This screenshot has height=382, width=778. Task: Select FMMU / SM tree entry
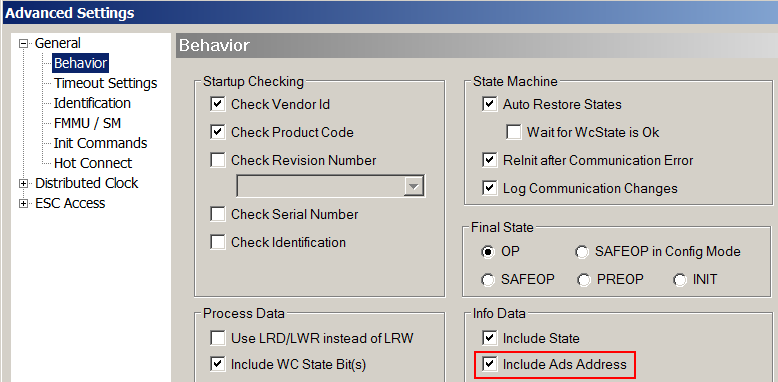click(87, 123)
